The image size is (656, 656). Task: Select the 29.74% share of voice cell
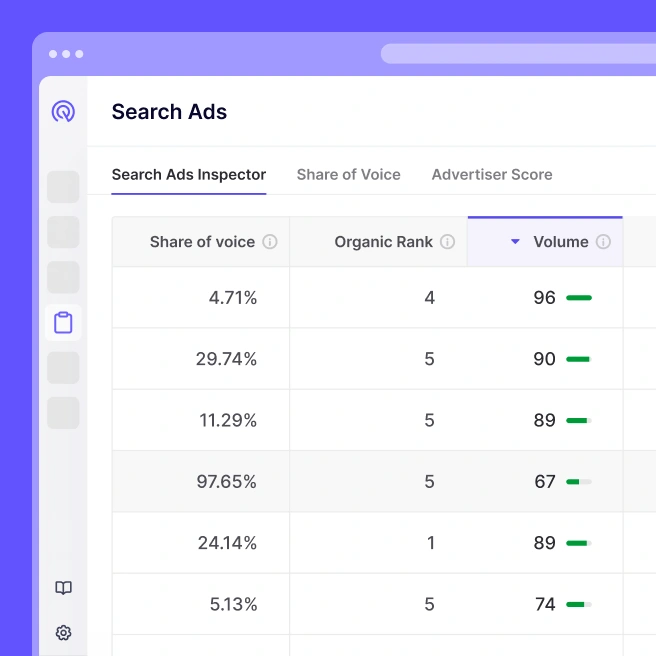(201, 359)
